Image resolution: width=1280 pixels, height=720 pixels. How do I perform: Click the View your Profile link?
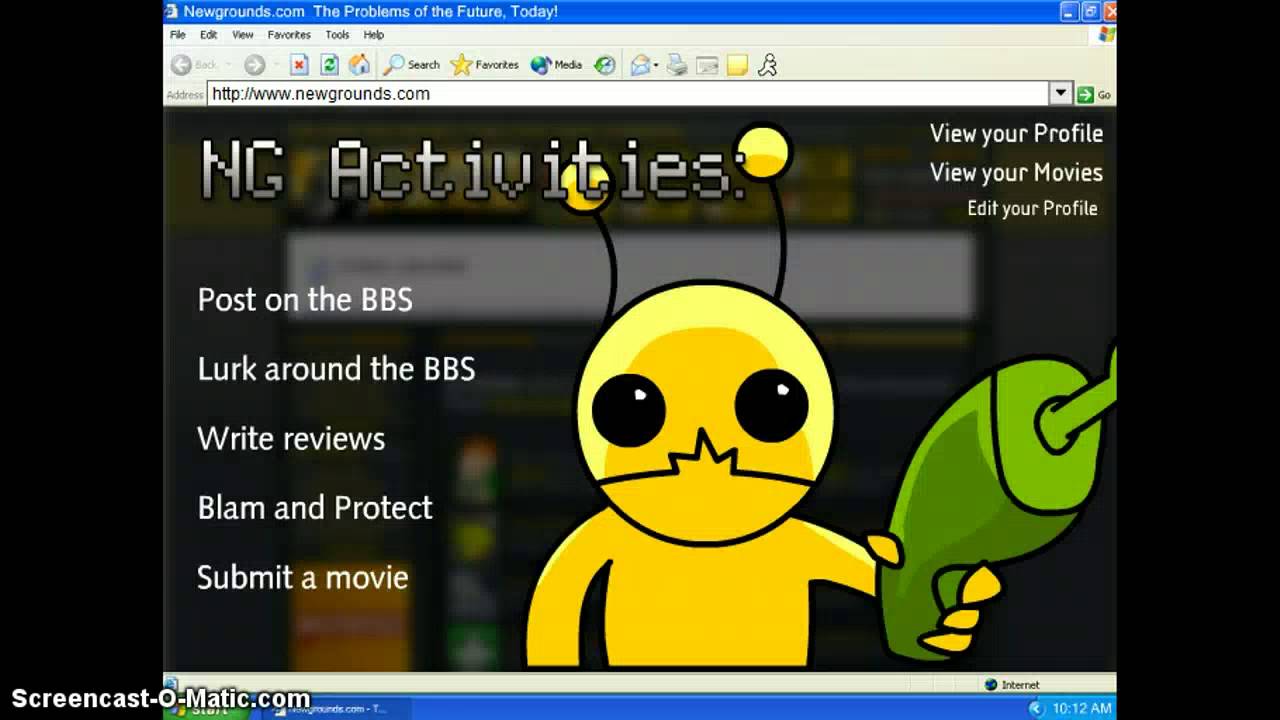(1016, 134)
